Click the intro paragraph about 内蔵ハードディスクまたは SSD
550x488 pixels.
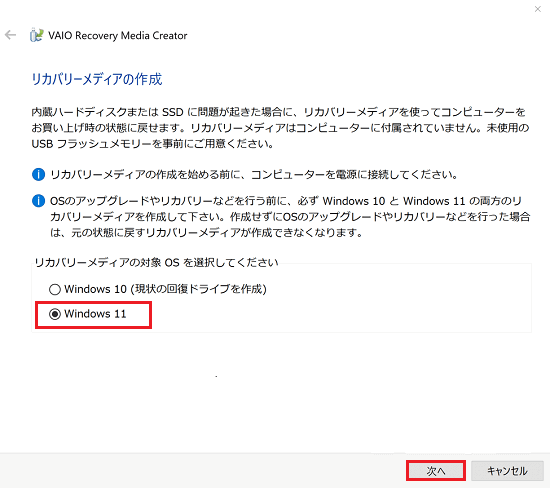point(280,128)
